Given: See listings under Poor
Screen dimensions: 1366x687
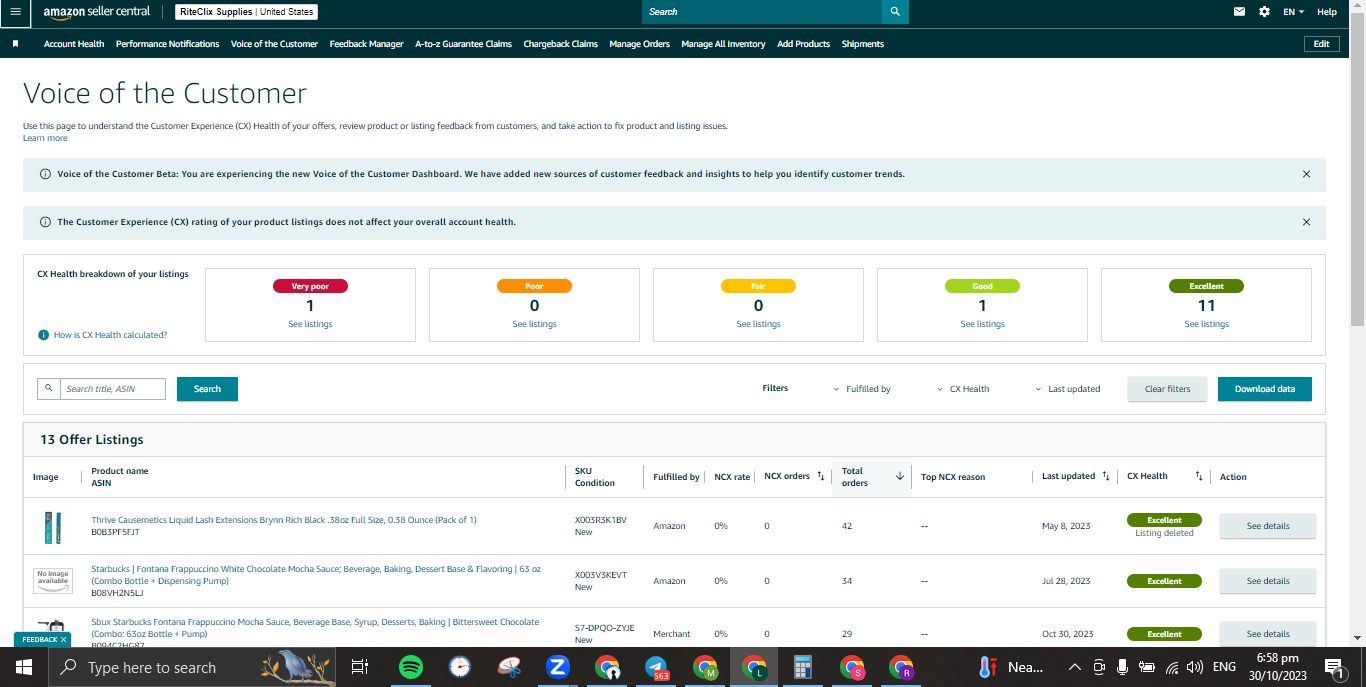Looking at the screenshot, I should pos(534,324).
